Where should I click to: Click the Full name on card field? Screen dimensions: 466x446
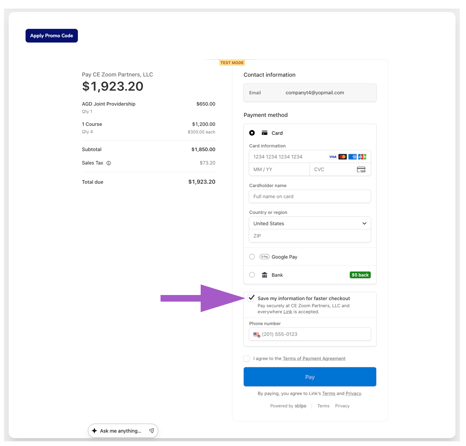click(x=310, y=196)
